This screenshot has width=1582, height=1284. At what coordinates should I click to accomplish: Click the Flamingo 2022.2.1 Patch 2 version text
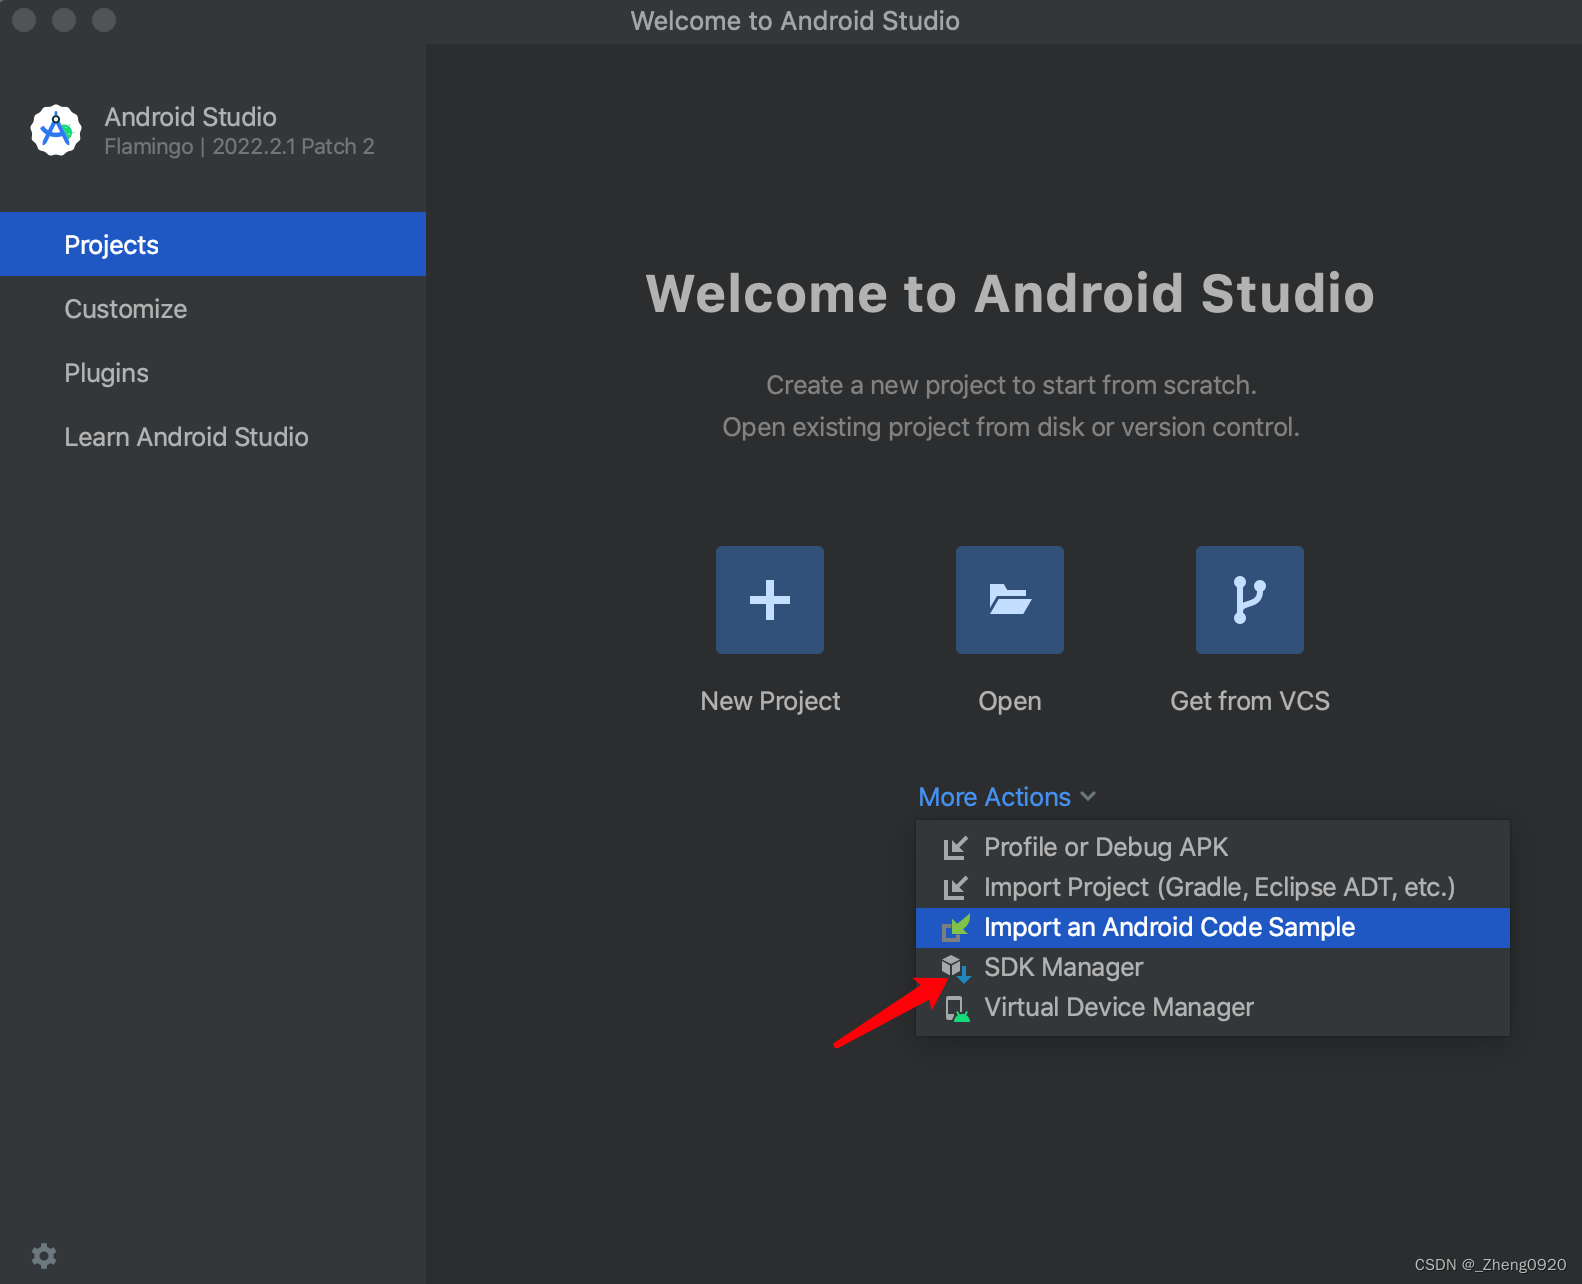(239, 147)
